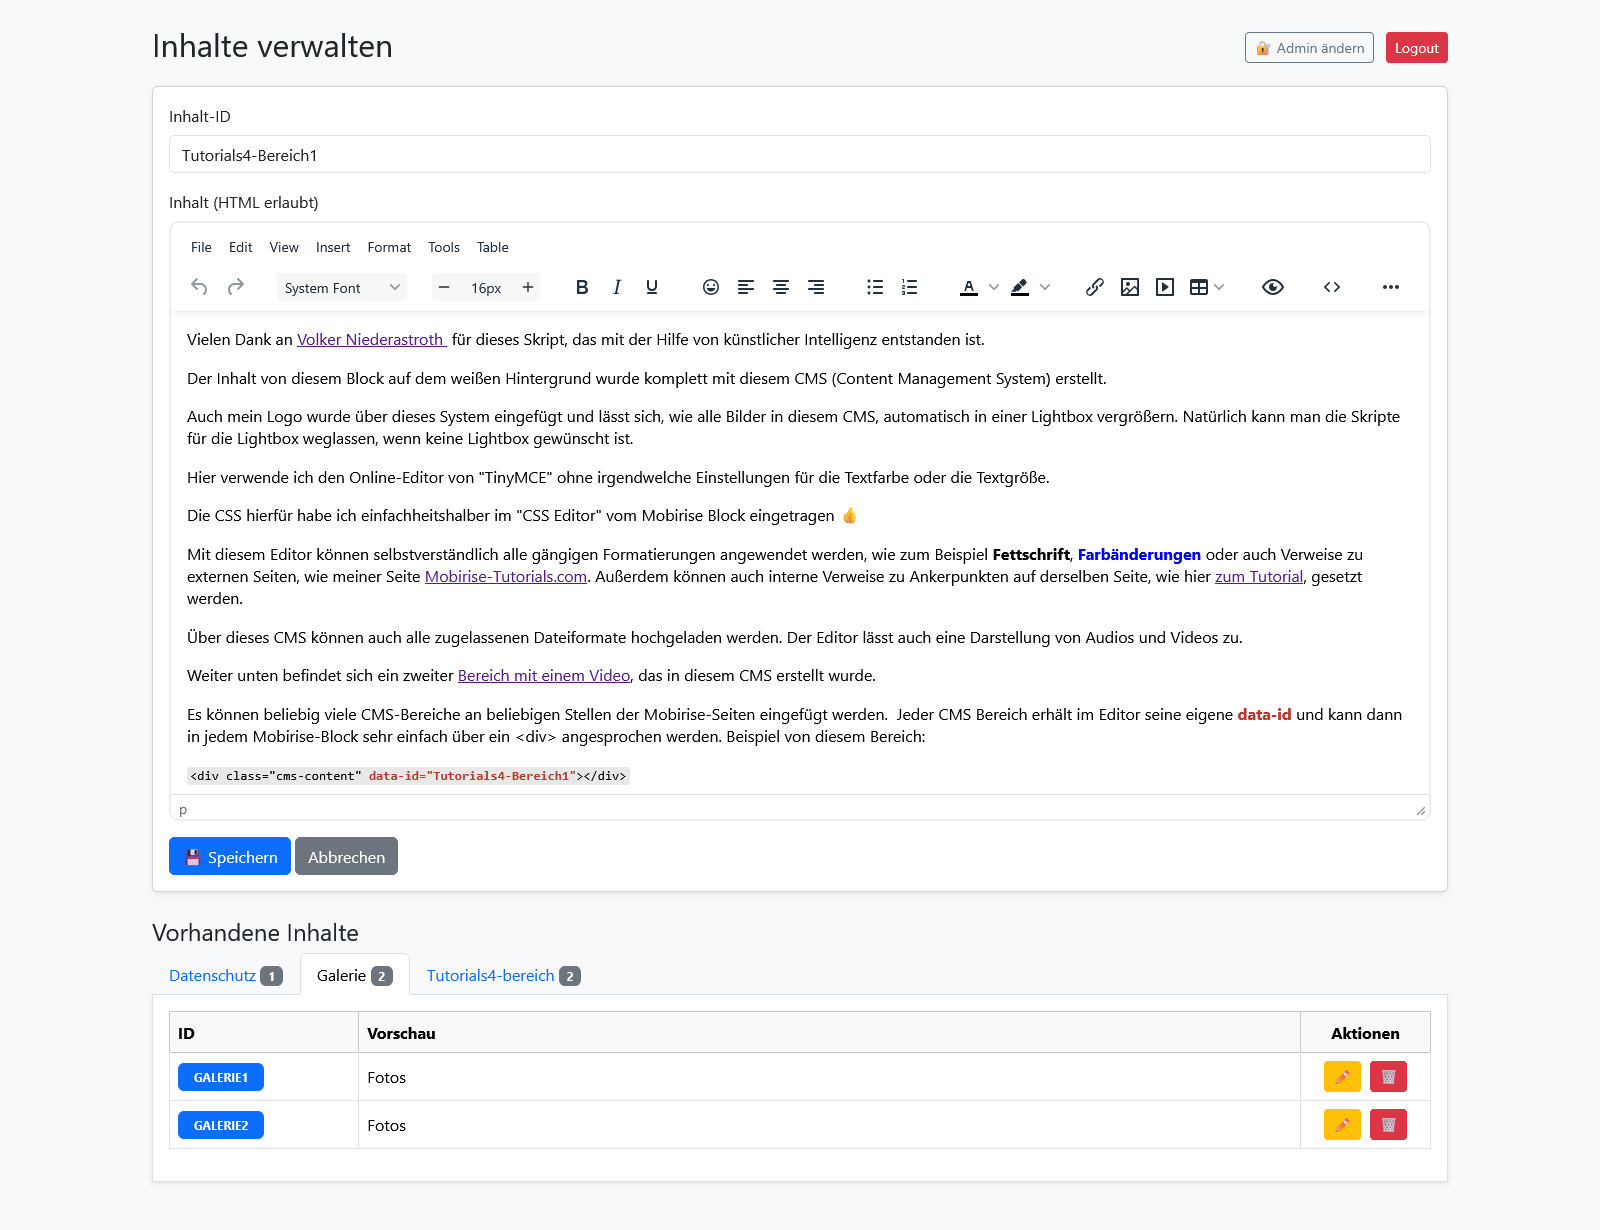The image size is (1600, 1230).
Task: Toggle italic formatting
Action: (617, 287)
